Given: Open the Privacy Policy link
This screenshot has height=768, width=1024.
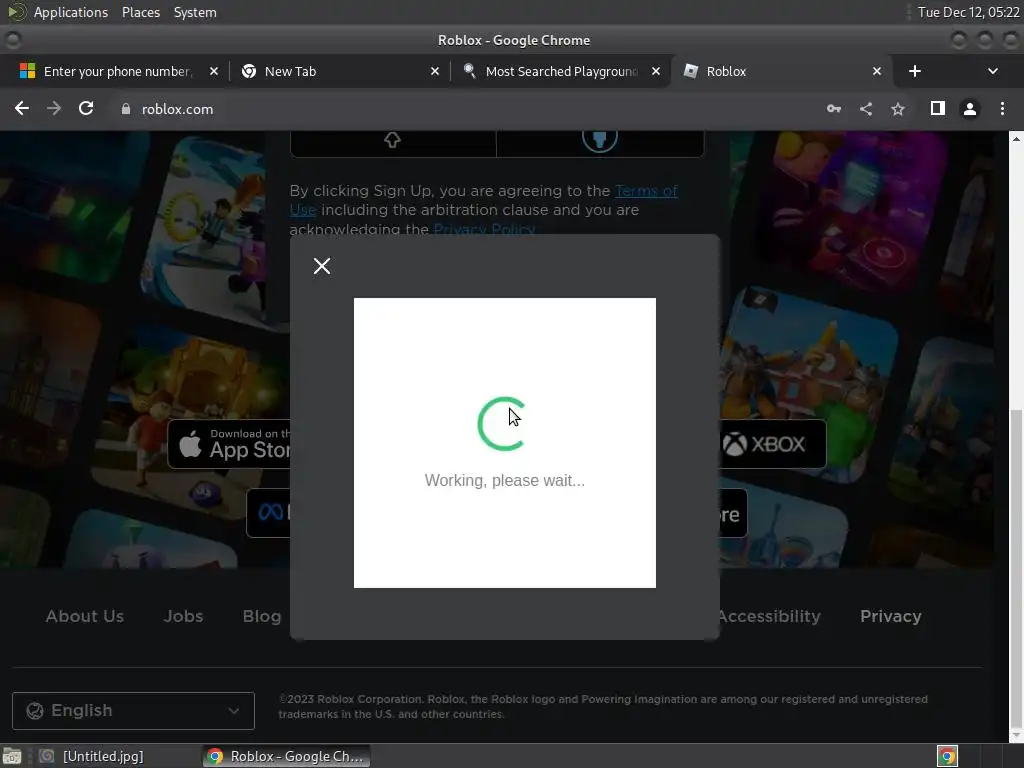Looking at the screenshot, I should click(485, 229).
